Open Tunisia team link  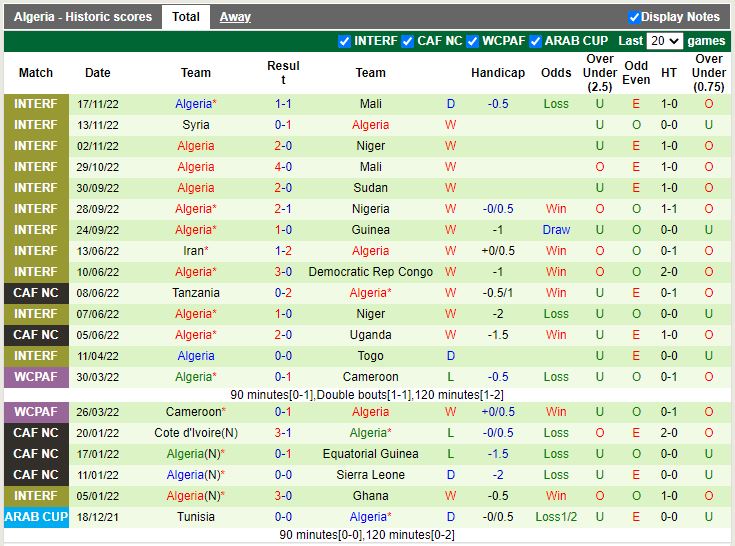[195, 516]
